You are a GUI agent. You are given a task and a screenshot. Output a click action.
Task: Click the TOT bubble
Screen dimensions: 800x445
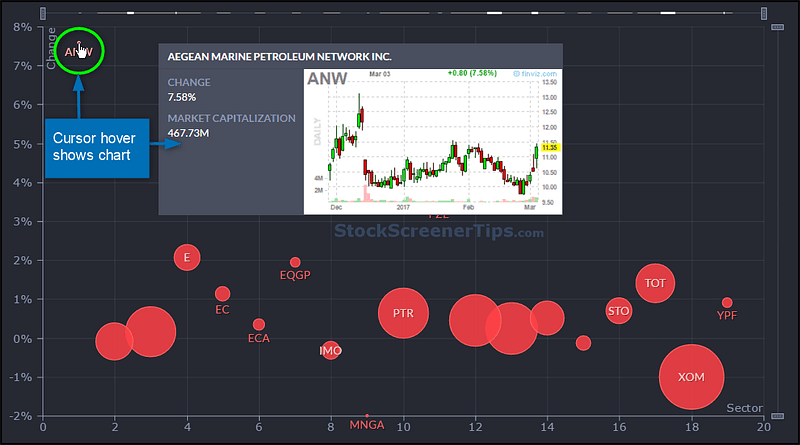click(655, 283)
